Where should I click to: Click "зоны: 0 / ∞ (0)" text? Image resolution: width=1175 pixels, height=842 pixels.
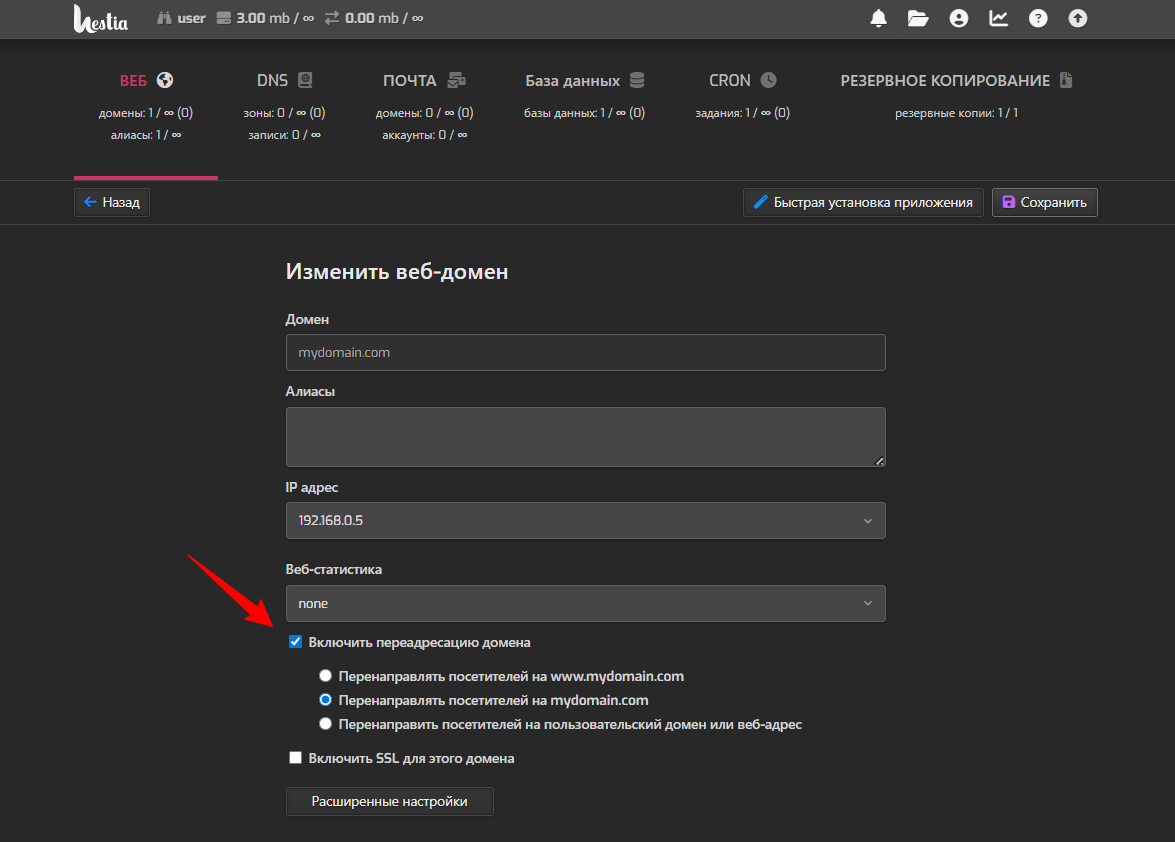284,113
